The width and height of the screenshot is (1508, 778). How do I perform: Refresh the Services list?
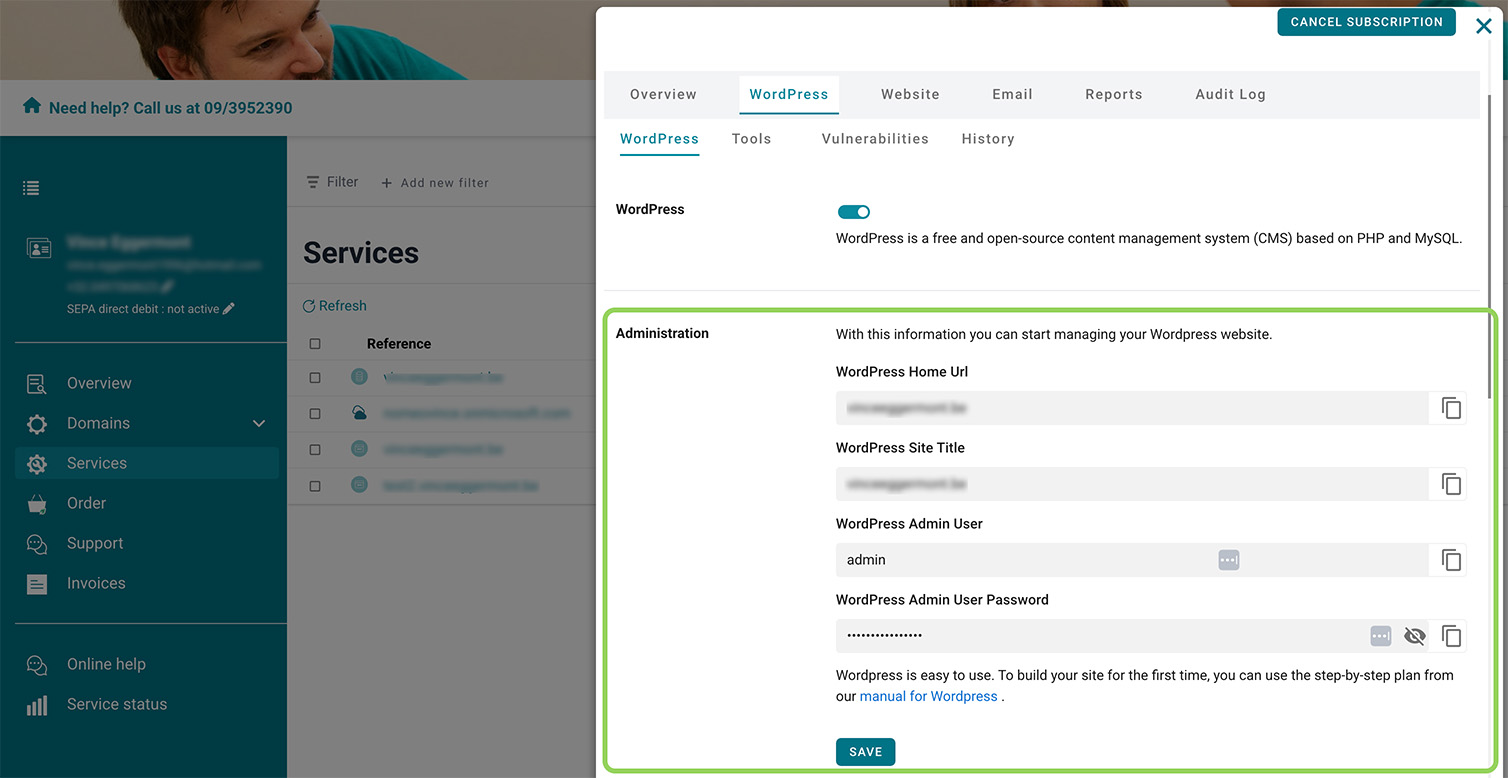[335, 306]
